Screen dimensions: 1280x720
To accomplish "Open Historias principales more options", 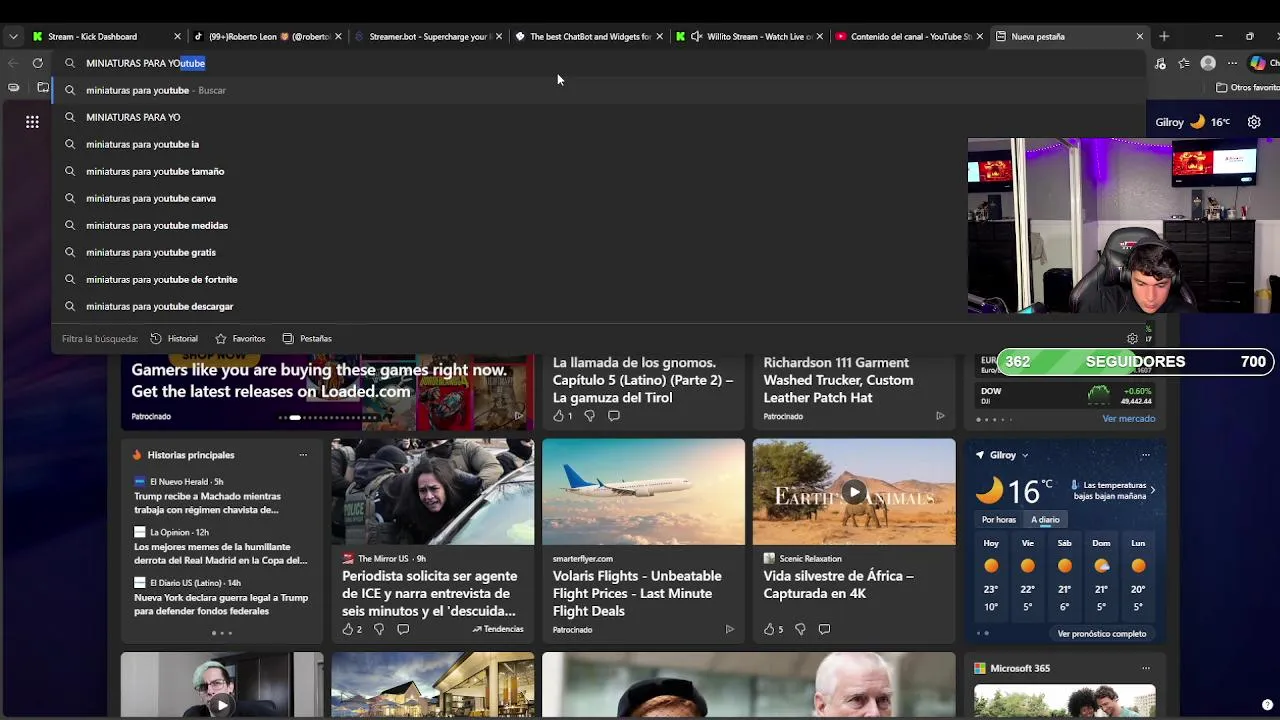I will coord(303,455).
